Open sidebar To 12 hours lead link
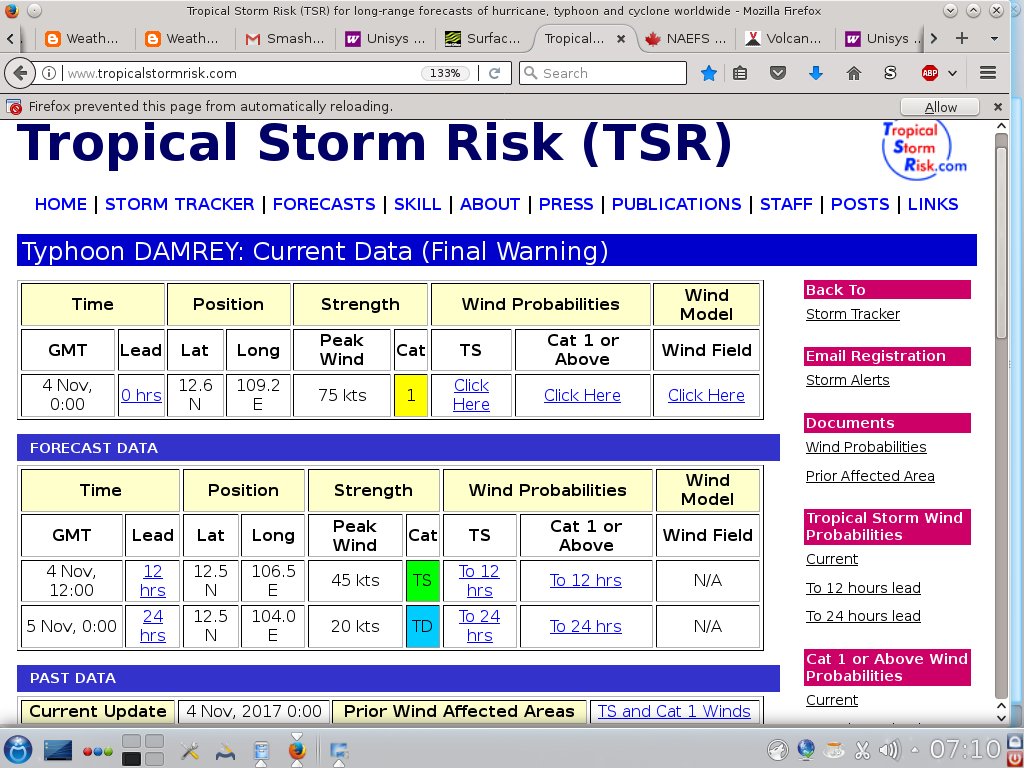This screenshot has height=768, width=1024. (863, 588)
